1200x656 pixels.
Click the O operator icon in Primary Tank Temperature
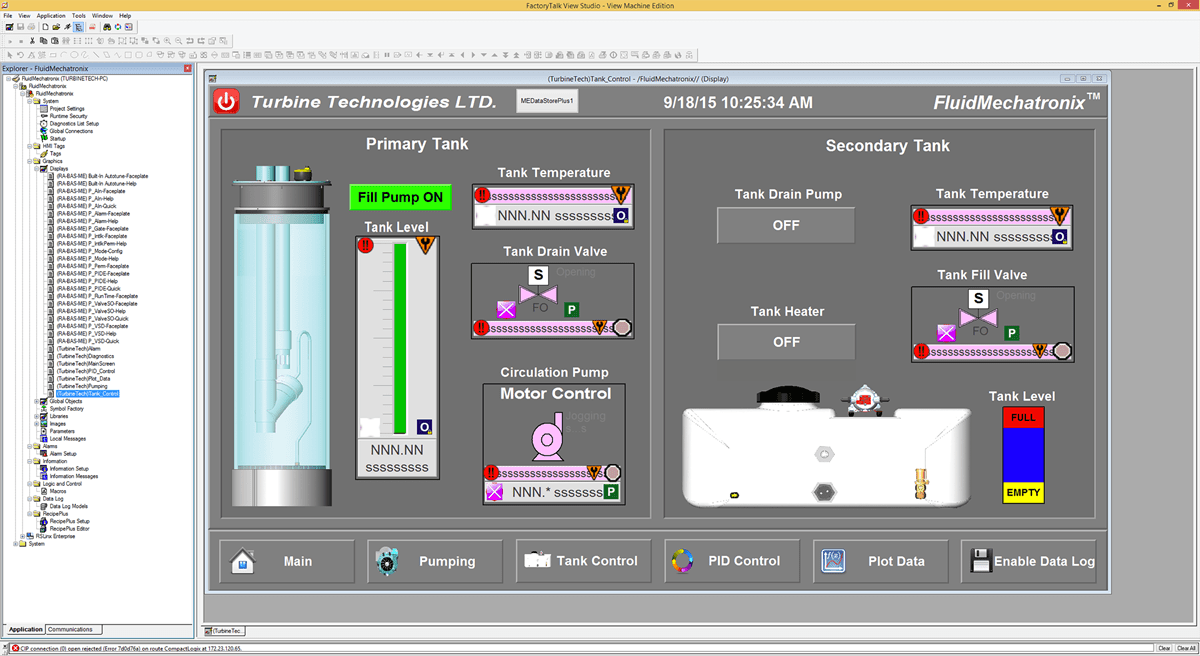pyautogui.click(x=621, y=215)
